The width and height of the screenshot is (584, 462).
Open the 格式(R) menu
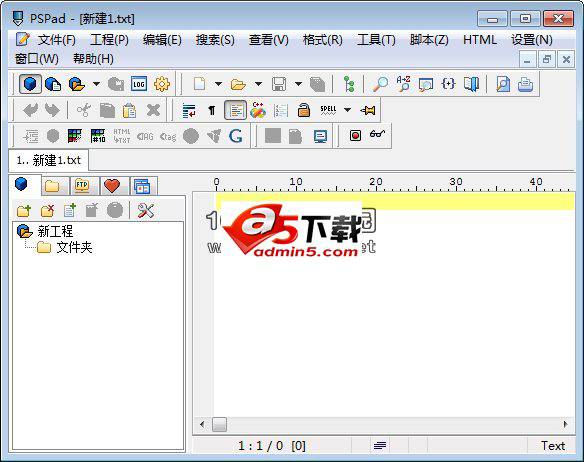323,39
